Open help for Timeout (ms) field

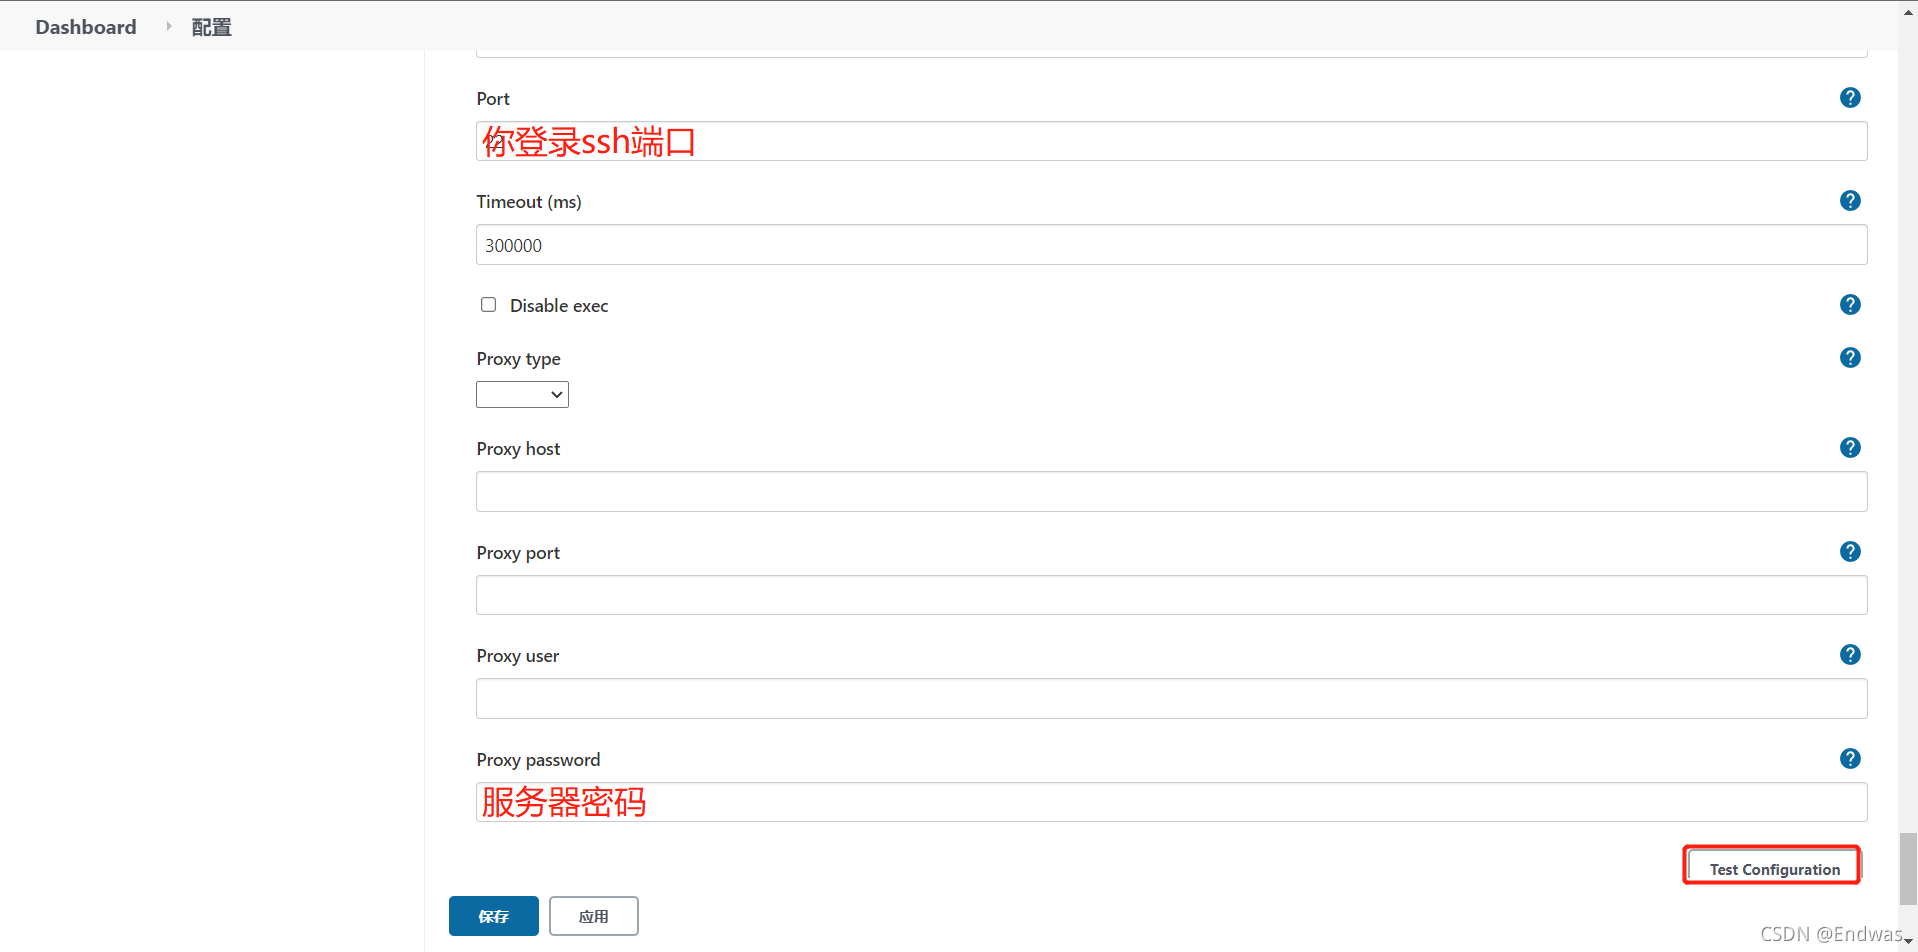(1850, 201)
